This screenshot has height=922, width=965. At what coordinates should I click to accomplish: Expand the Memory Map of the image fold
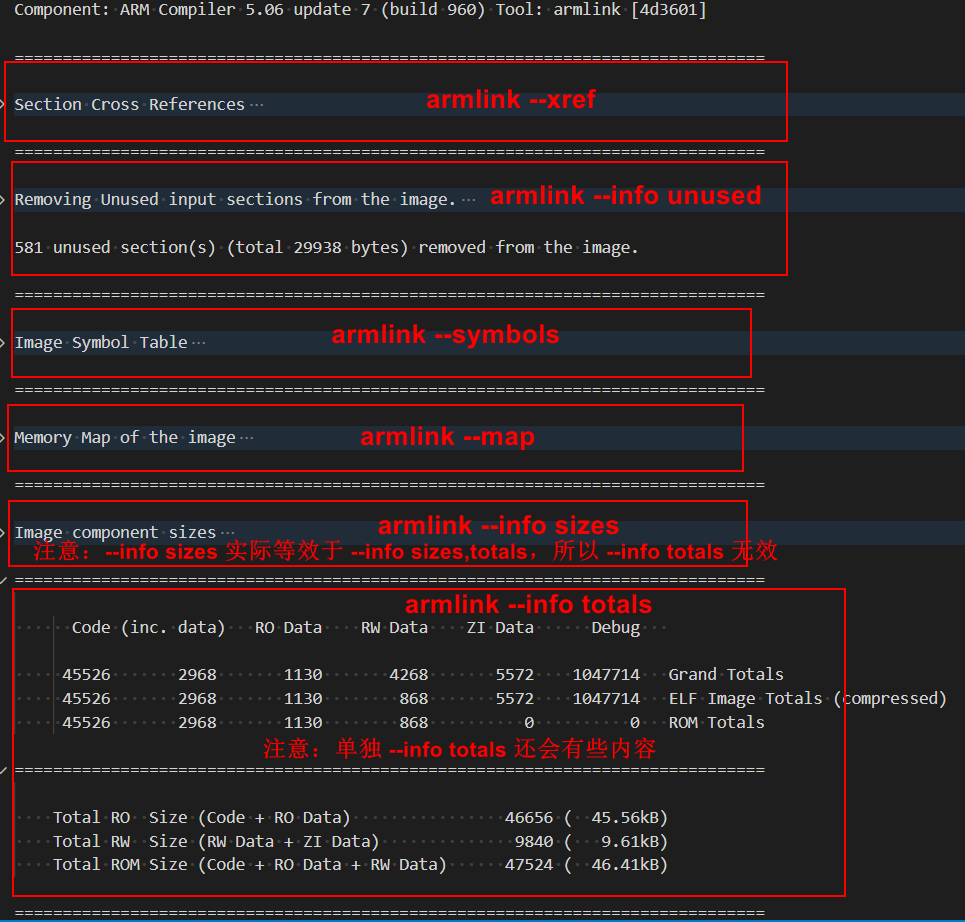(3, 438)
